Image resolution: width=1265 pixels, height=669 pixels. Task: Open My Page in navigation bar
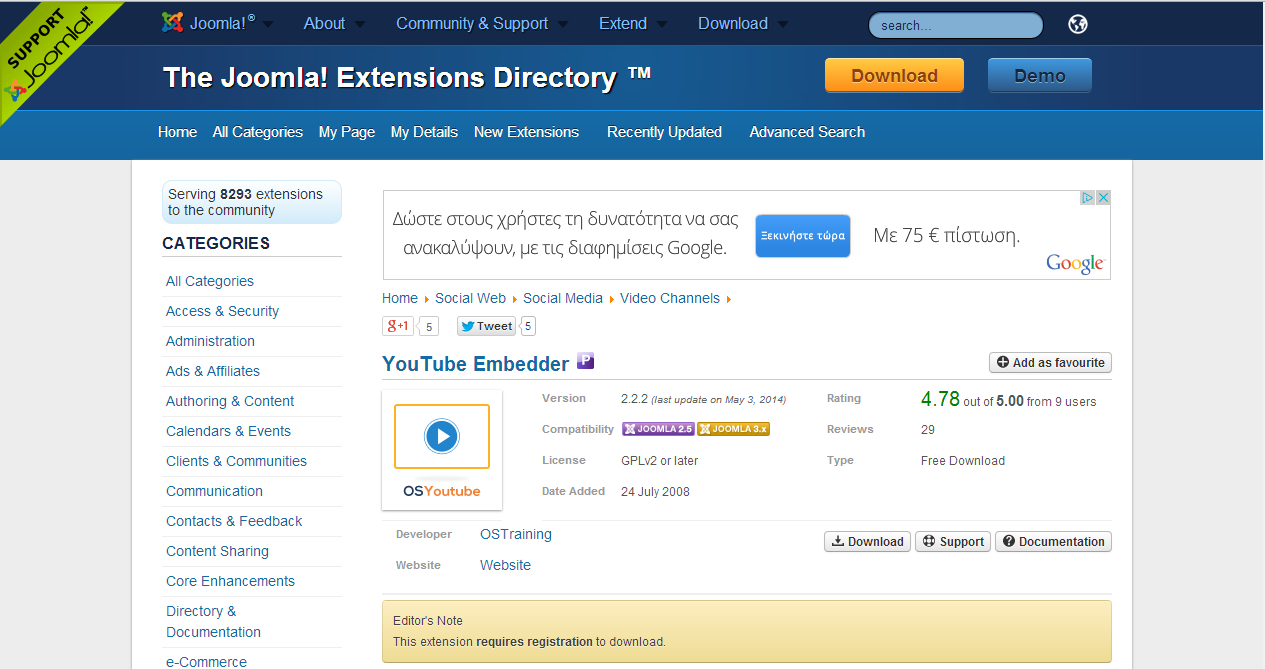click(347, 132)
